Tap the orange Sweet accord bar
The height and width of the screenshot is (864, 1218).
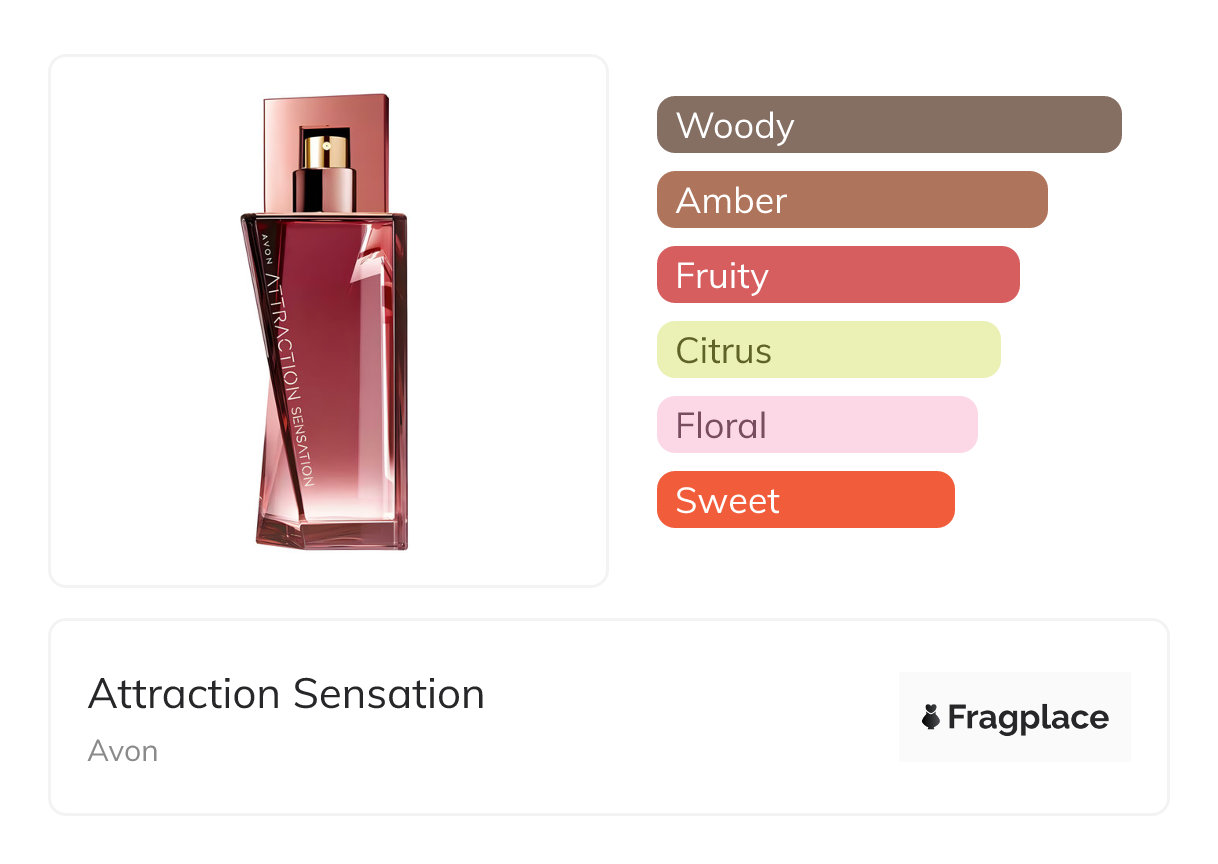coord(805,500)
